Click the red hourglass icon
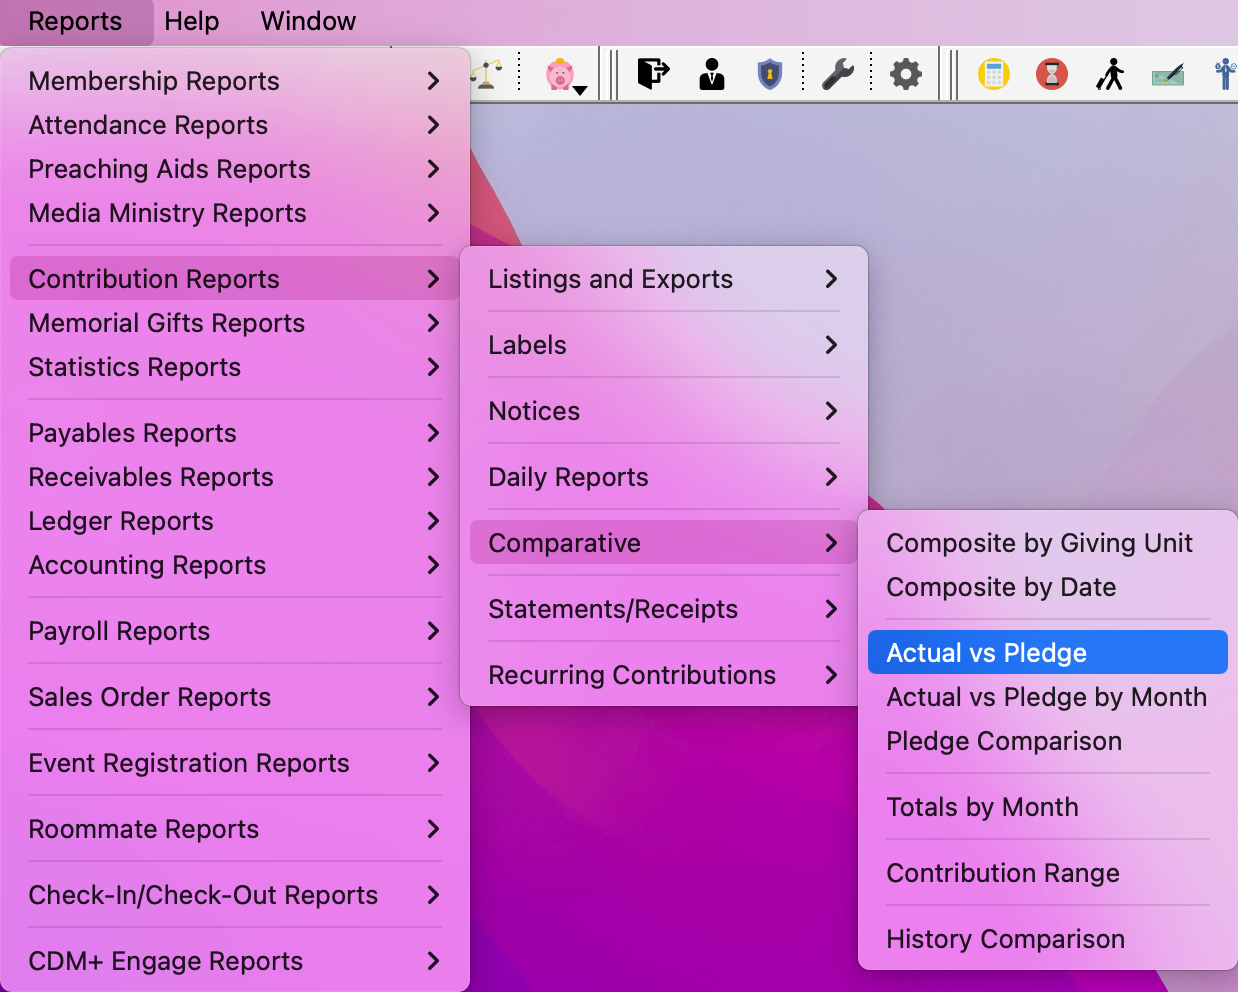1238x992 pixels. pos(1051,74)
